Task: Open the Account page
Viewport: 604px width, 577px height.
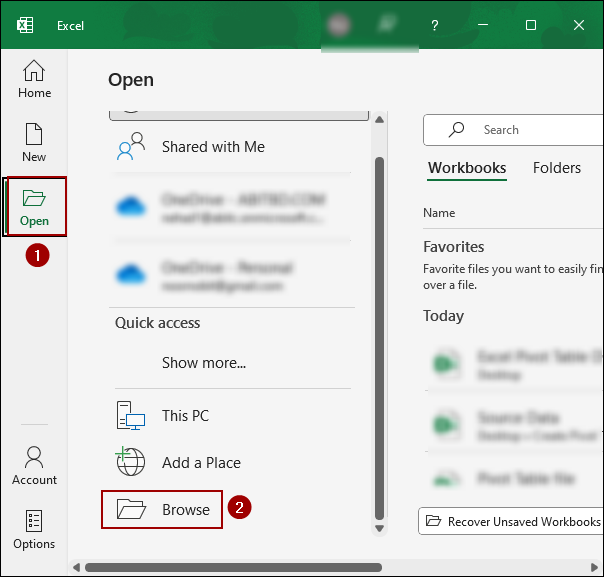Action: click(34, 466)
